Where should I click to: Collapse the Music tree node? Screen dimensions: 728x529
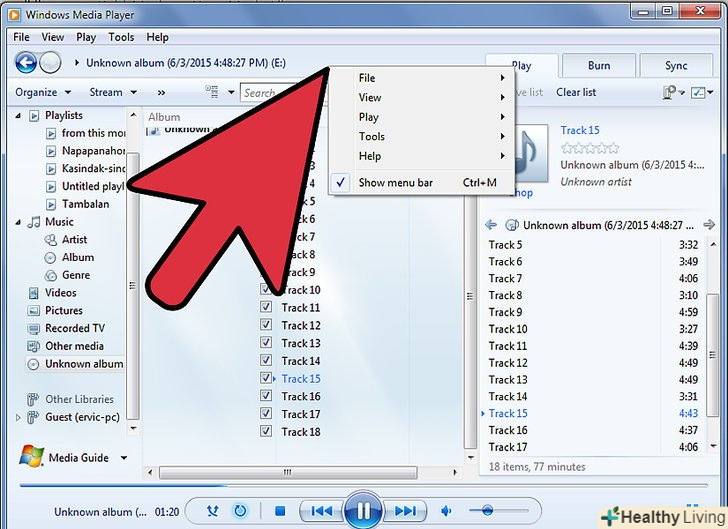pos(18,222)
